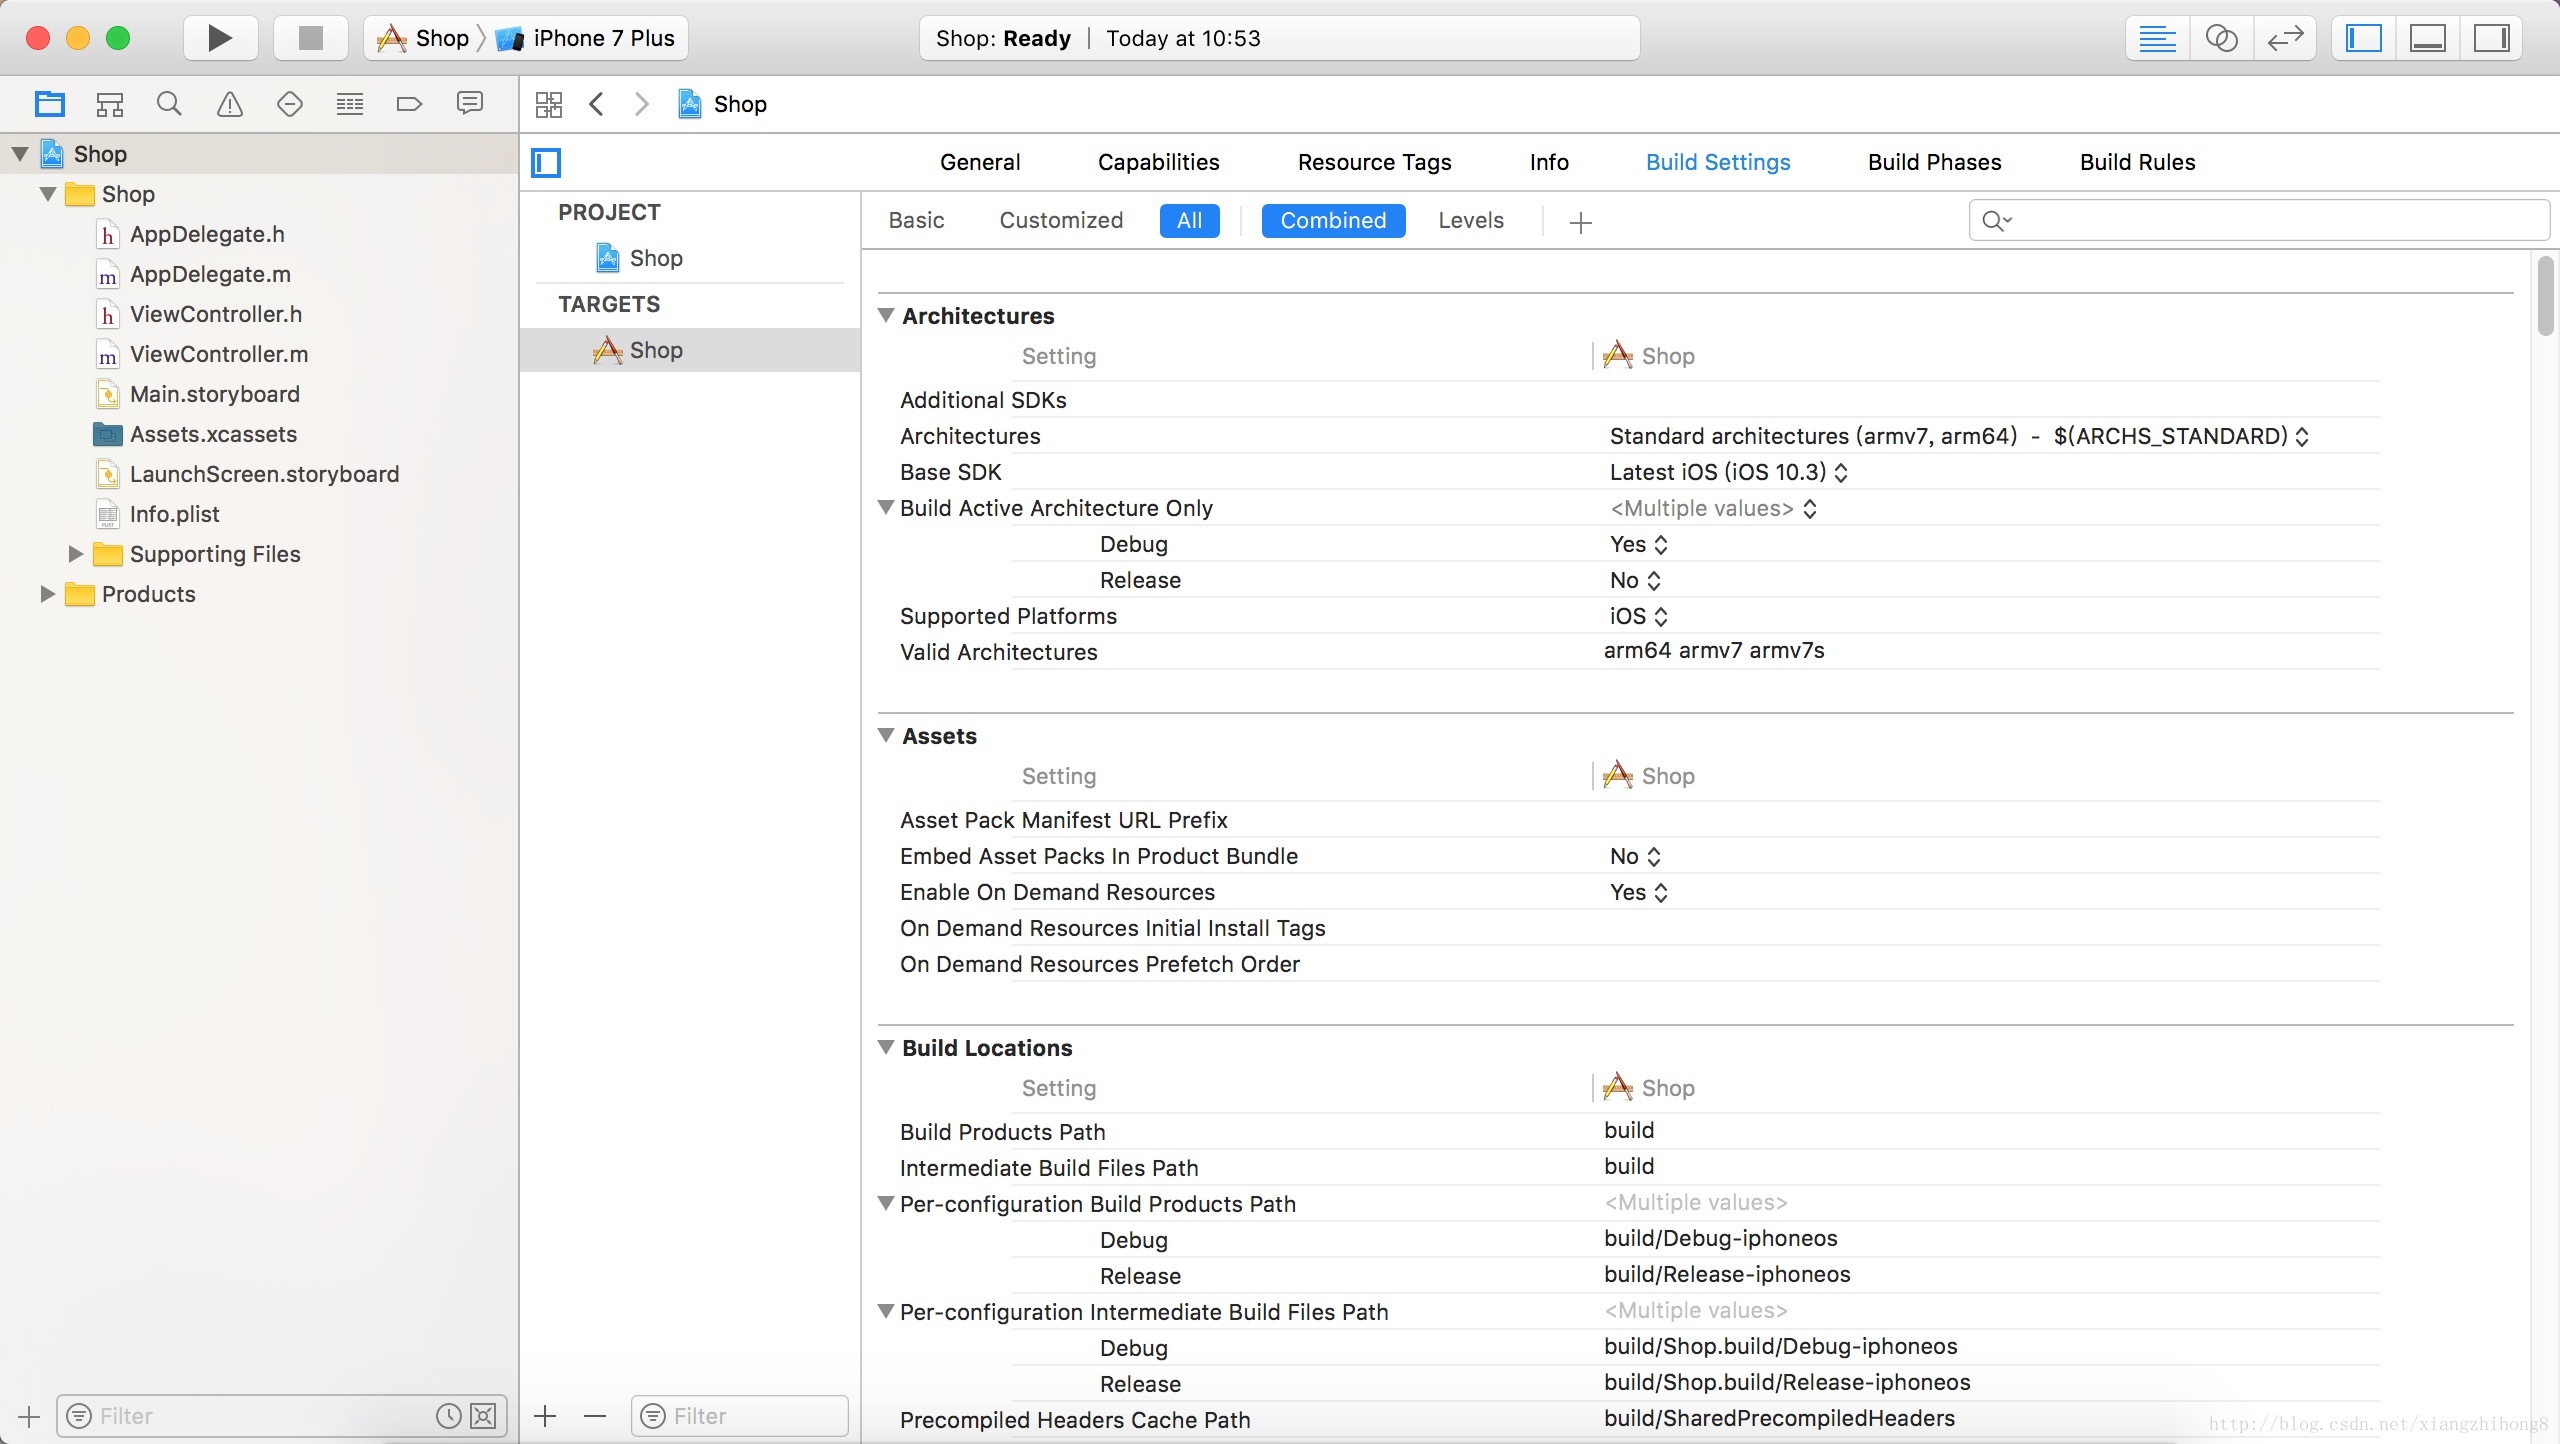2560x1444 pixels.
Task: Go forward in editor history
Action: point(642,104)
